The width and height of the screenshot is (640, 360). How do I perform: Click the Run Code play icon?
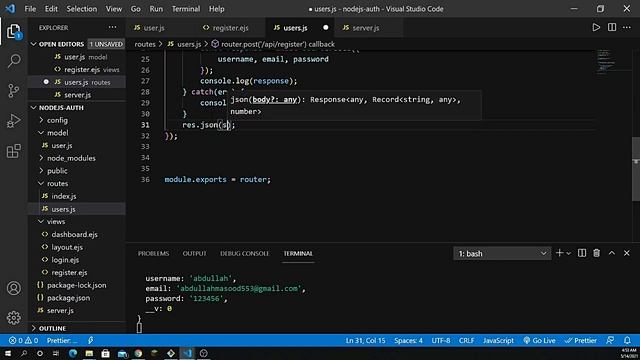[x=596, y=27]
